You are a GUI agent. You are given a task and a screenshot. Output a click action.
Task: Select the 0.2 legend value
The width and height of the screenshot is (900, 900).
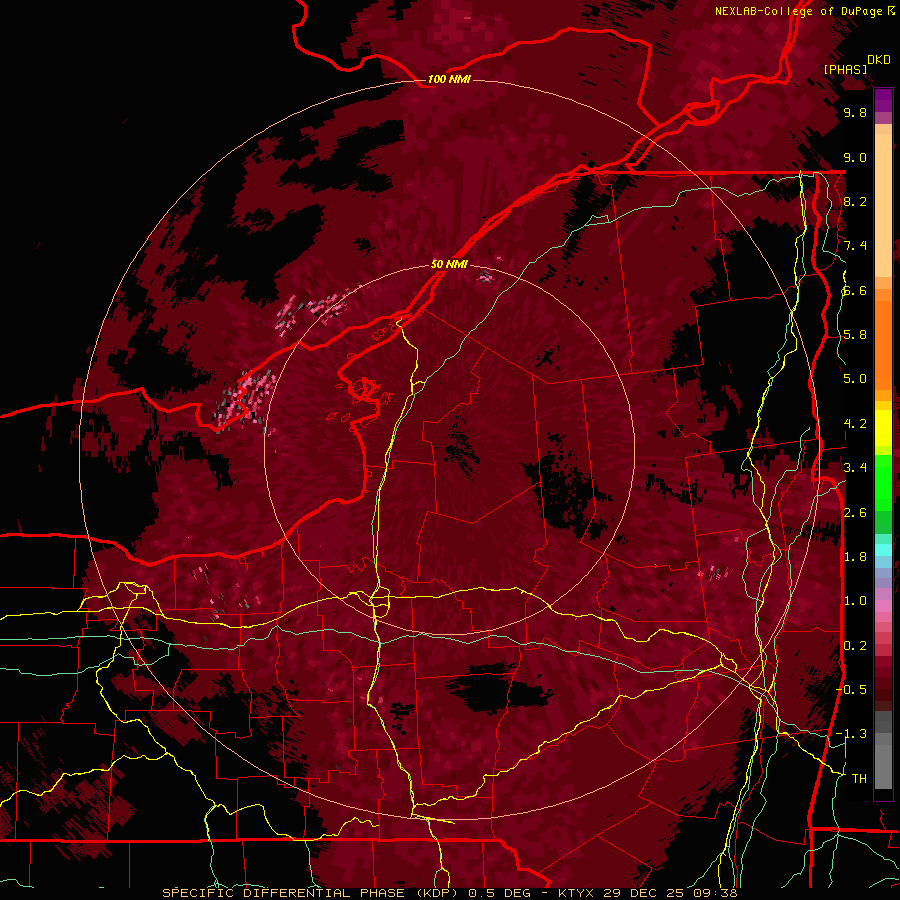[x=855, y=646]
